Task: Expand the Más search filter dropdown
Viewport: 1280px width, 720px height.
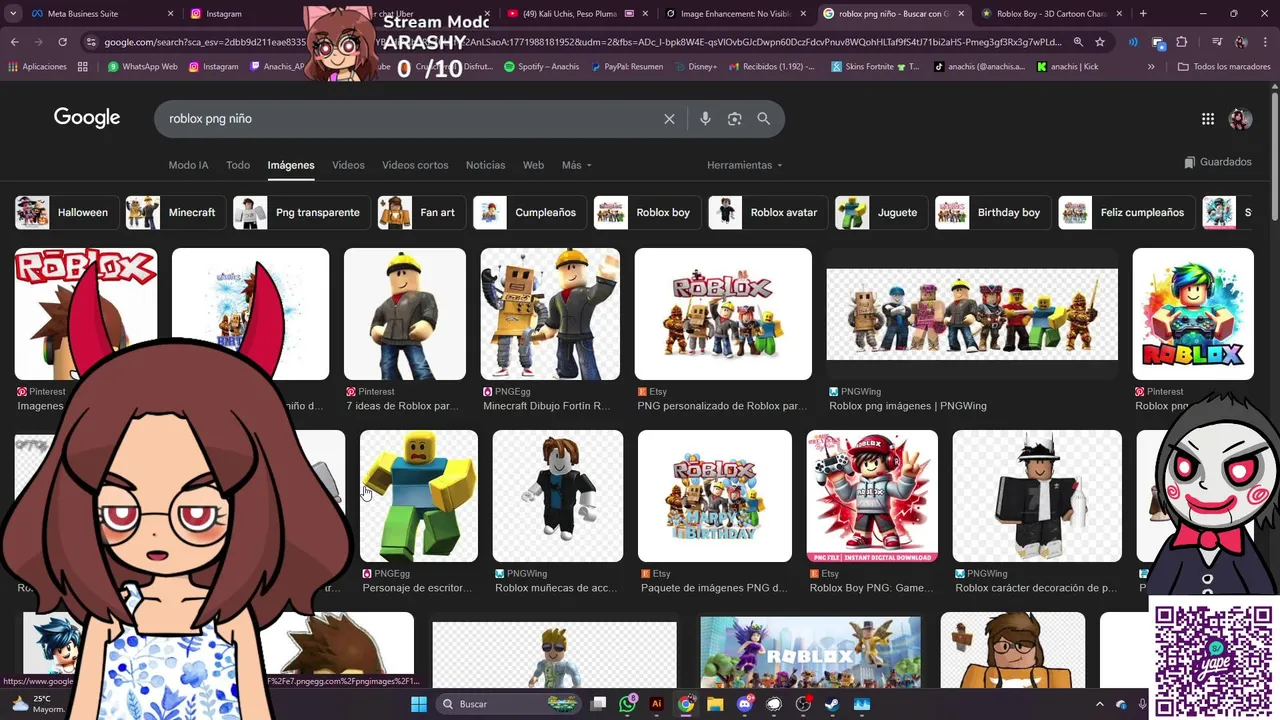Action: tap(576, 165)
